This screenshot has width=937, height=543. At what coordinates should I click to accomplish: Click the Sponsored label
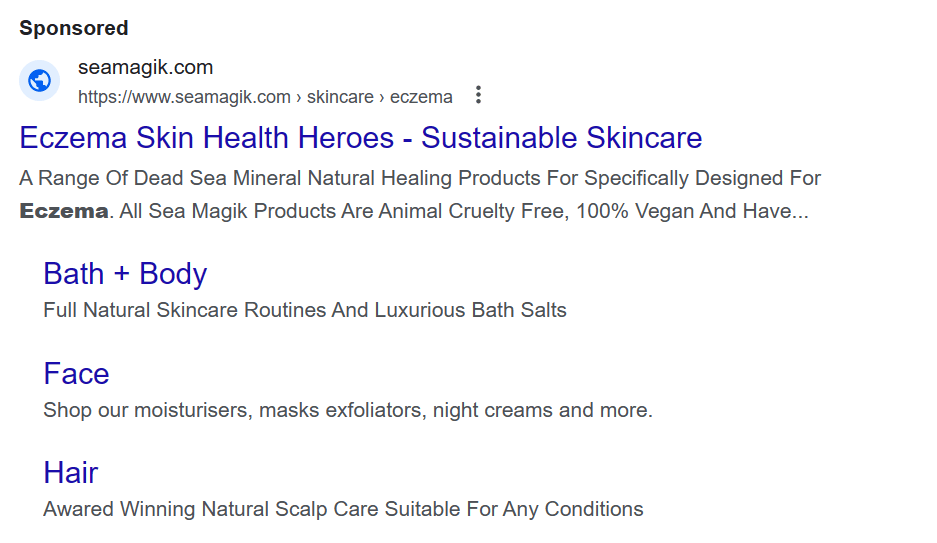(x=74, y=28)
